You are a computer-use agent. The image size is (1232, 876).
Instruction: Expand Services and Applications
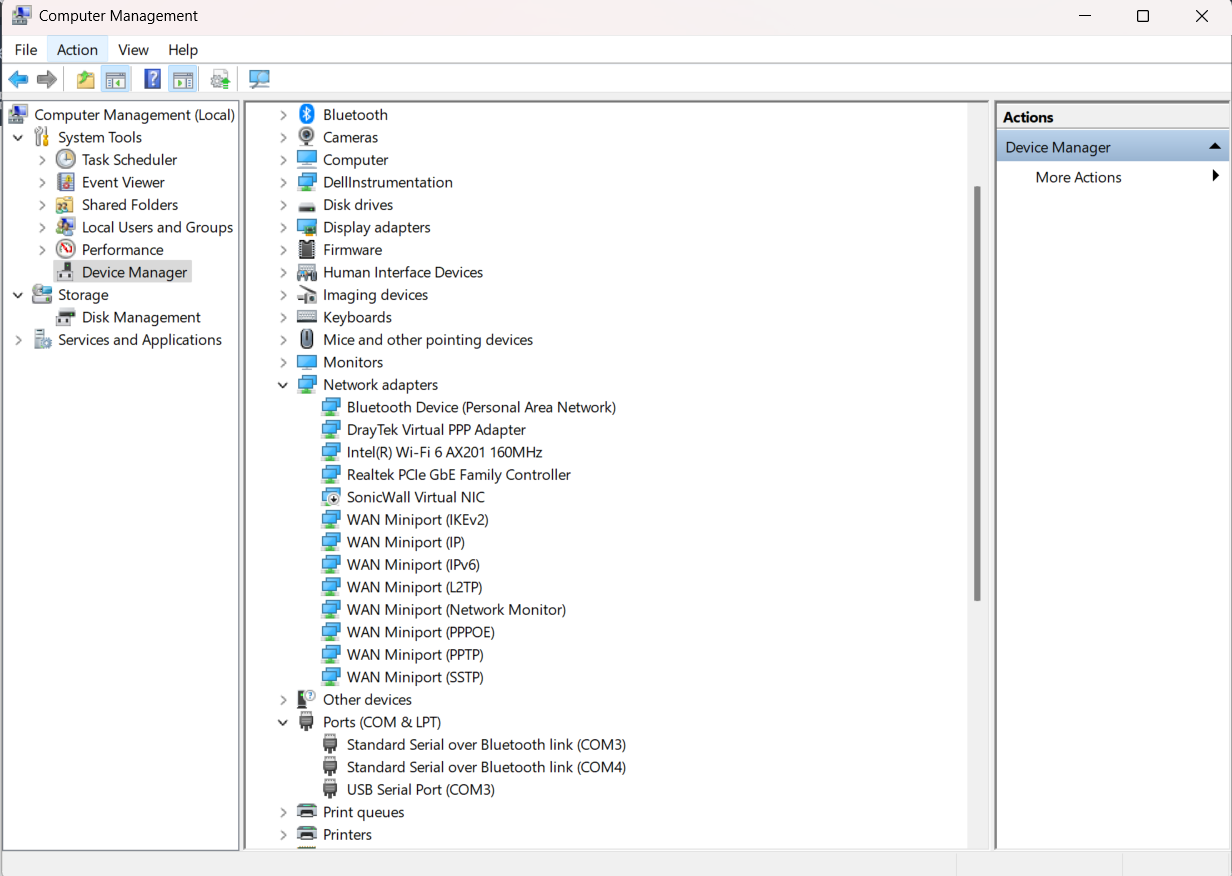tap(18, 340)
